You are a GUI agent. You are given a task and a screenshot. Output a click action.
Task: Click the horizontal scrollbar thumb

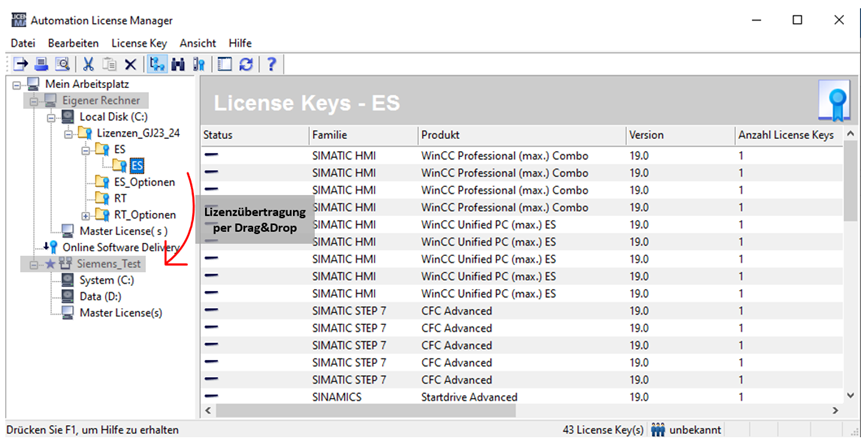[366, 410]
